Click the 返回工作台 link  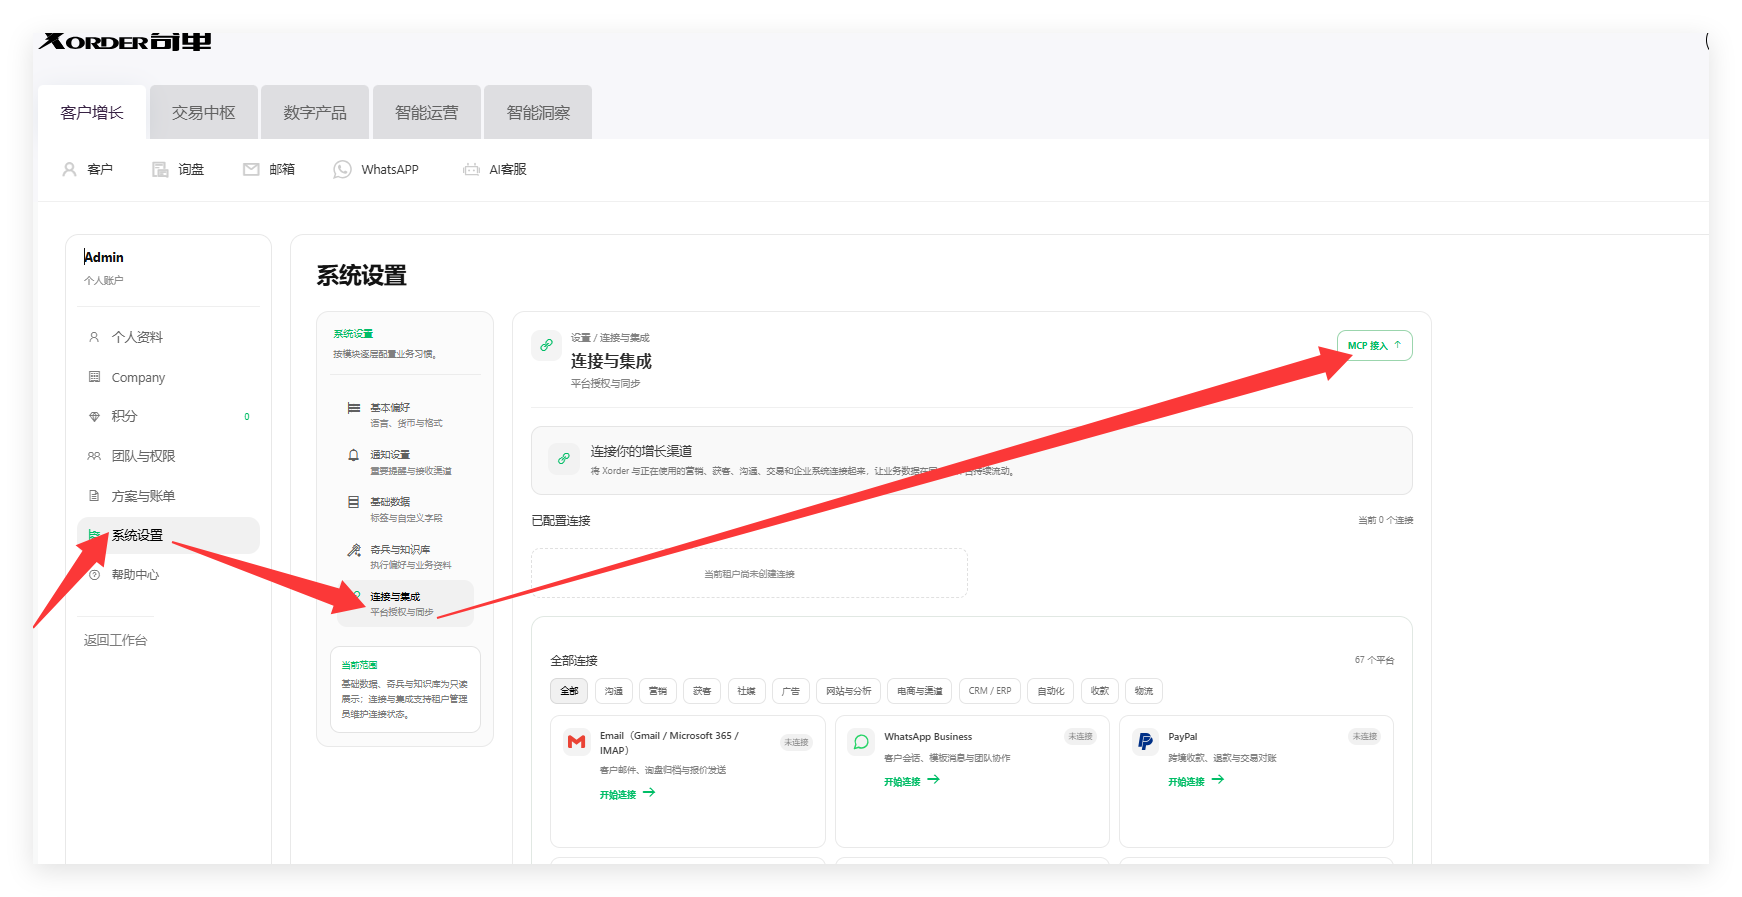pyautogui.click(x=115, y=640)
